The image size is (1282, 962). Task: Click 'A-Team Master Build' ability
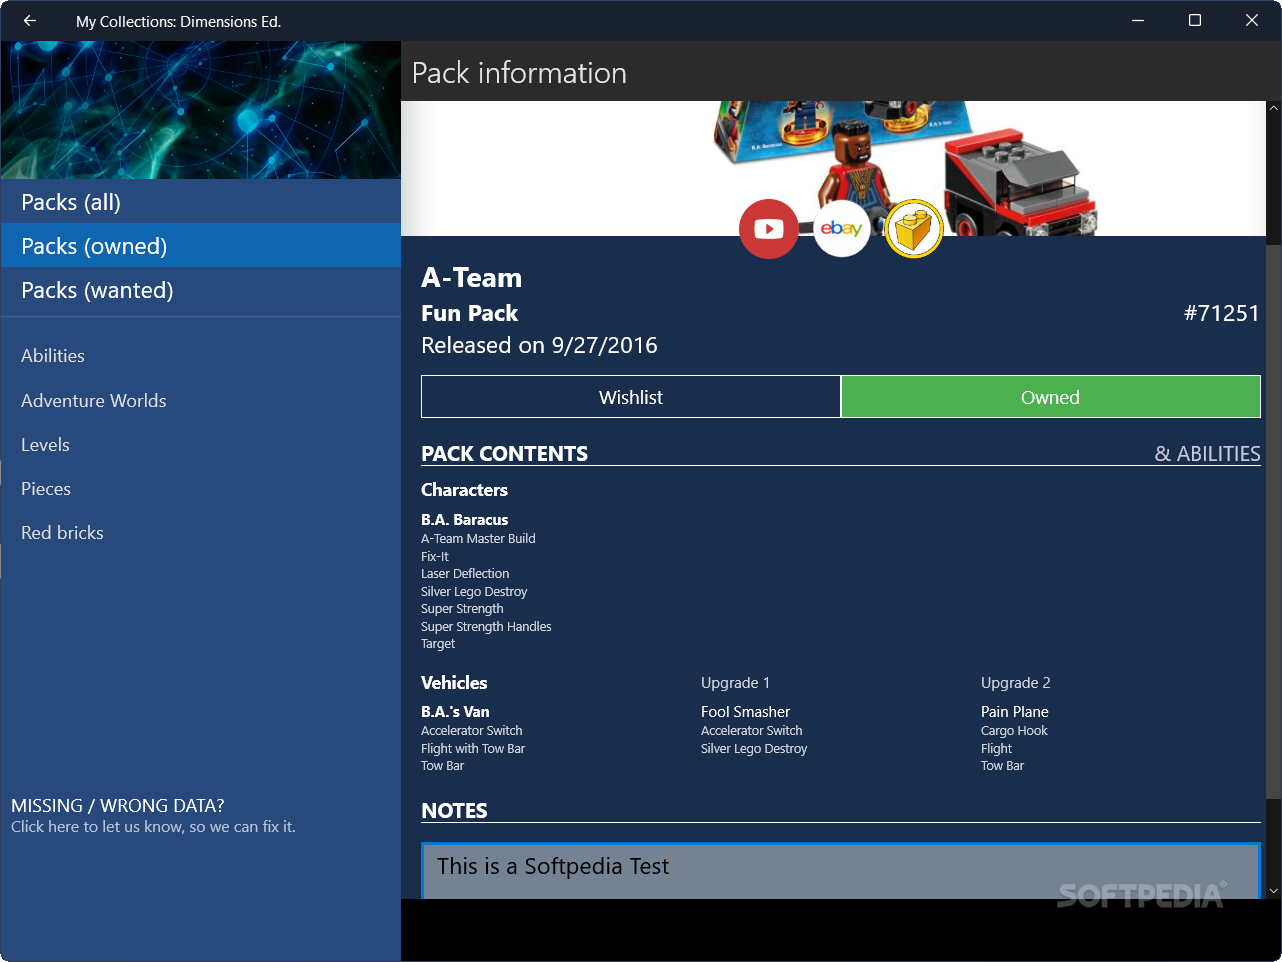478,539
